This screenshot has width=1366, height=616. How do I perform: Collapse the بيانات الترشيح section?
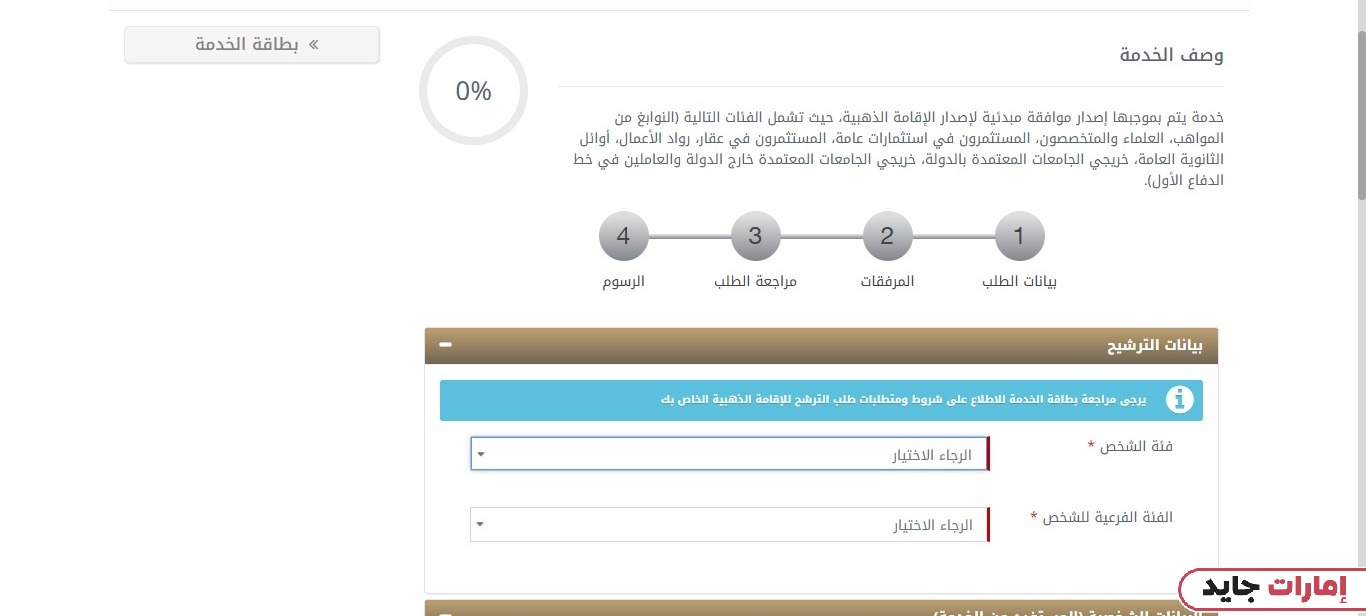(x=445, y=344)
